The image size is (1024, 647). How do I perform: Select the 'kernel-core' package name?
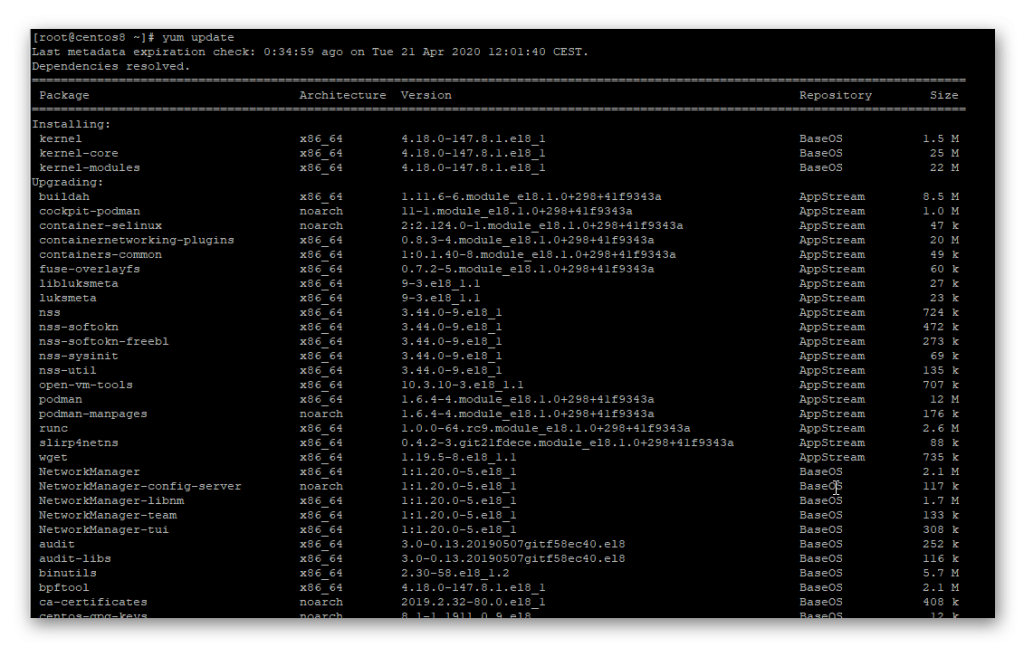78,153
